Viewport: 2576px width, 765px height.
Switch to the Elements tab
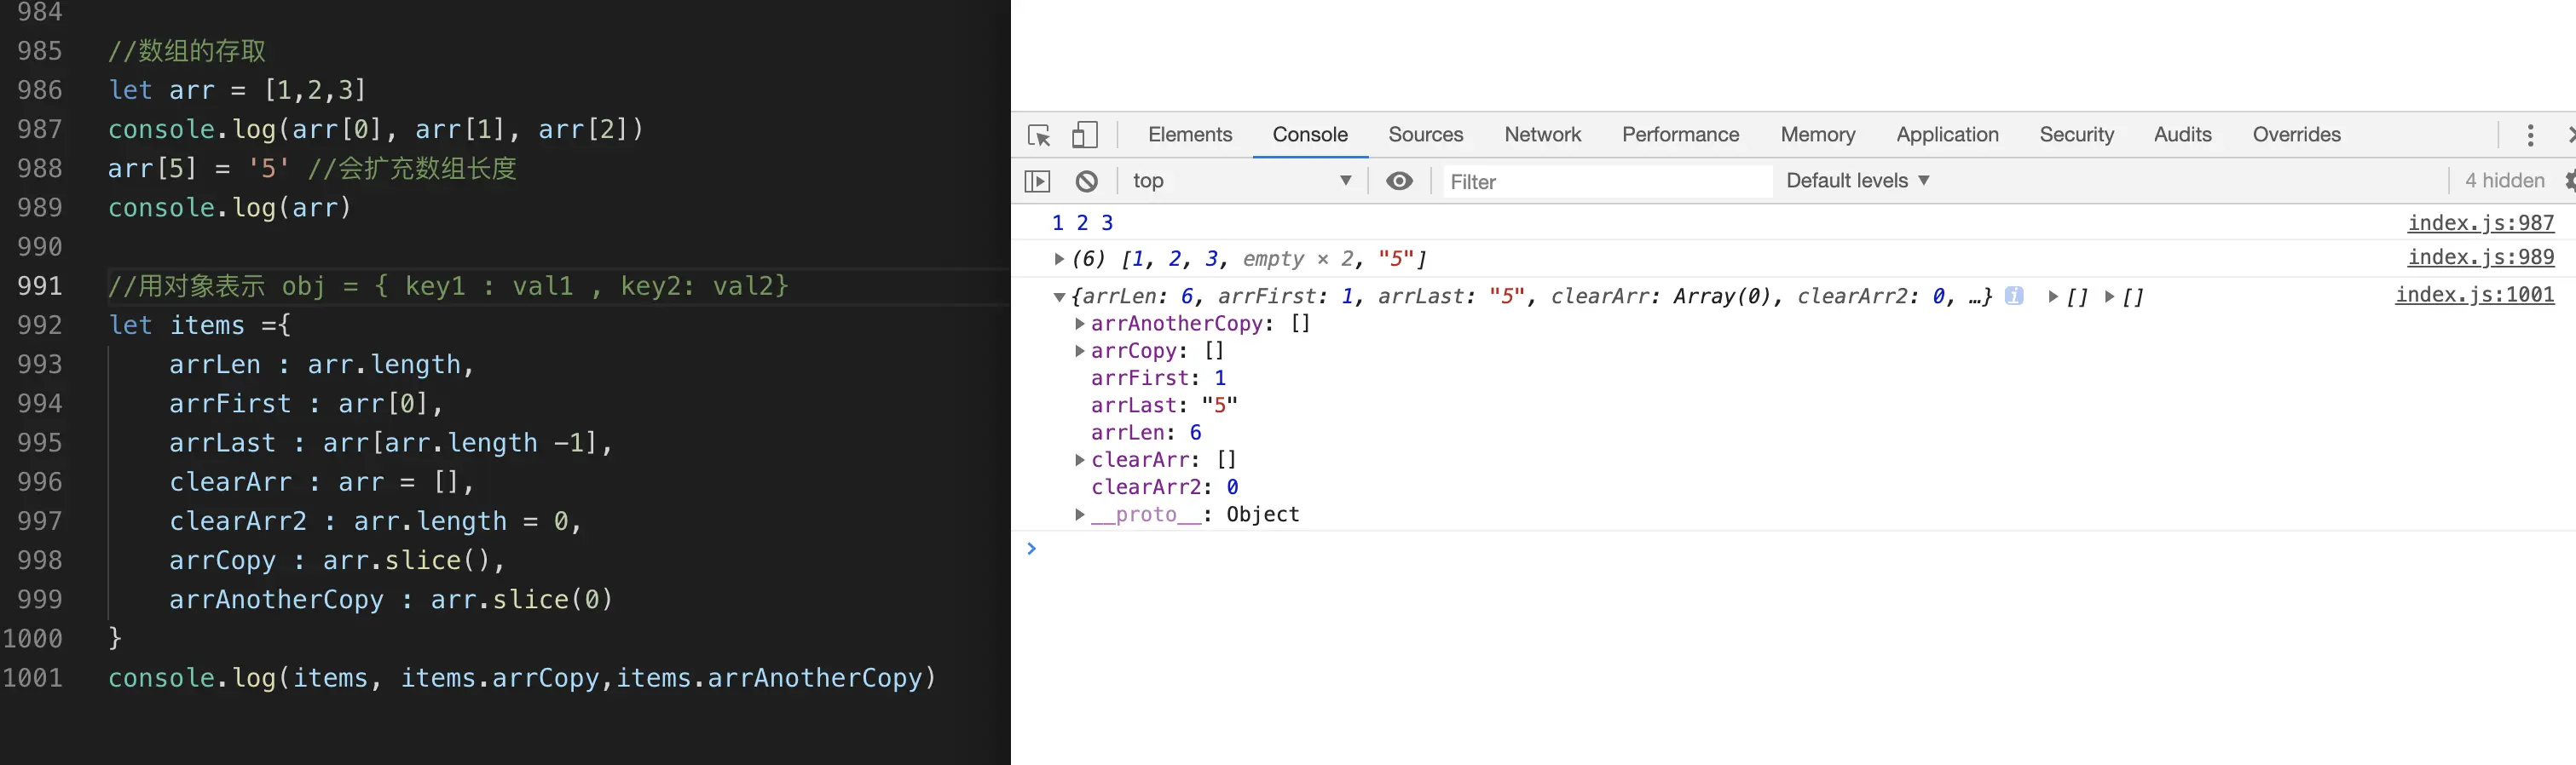(1190, 134)
